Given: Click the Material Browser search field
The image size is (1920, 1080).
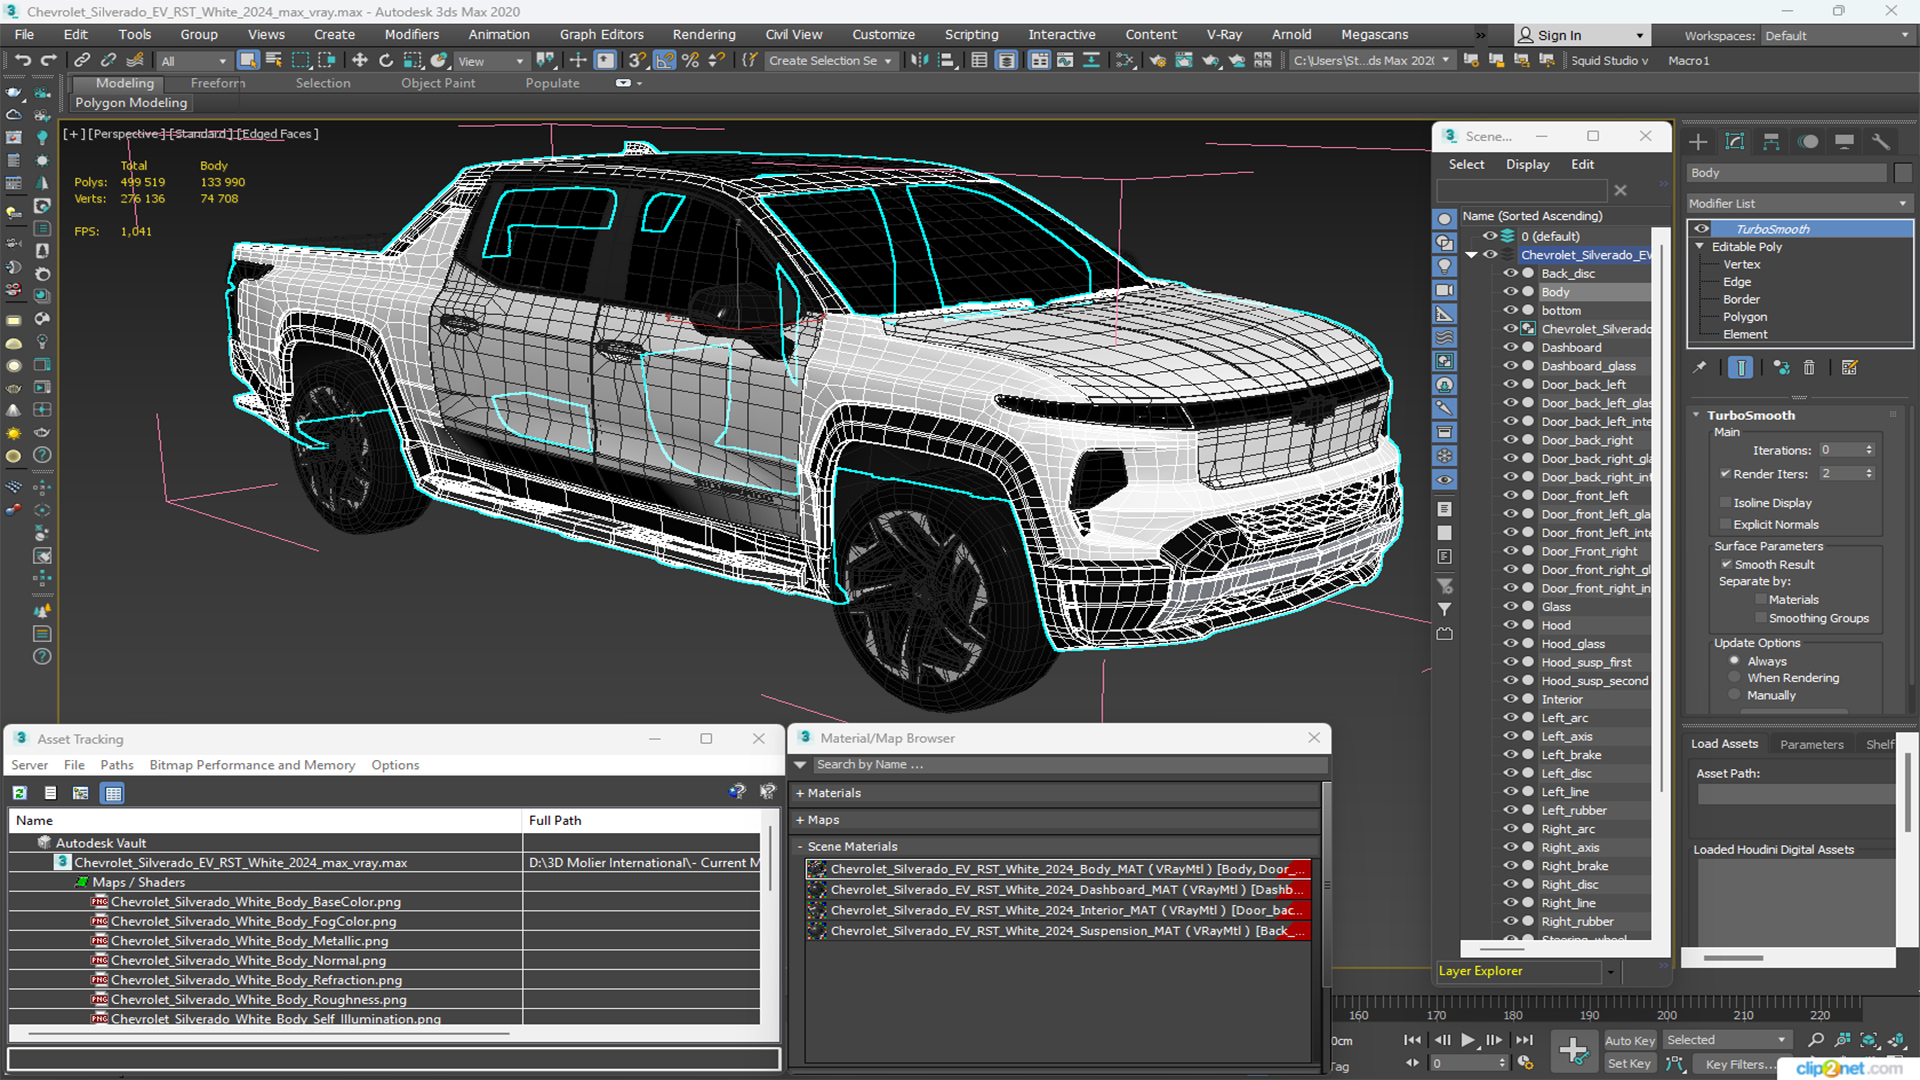Looking at the screenshot, I should [1069, 764].
